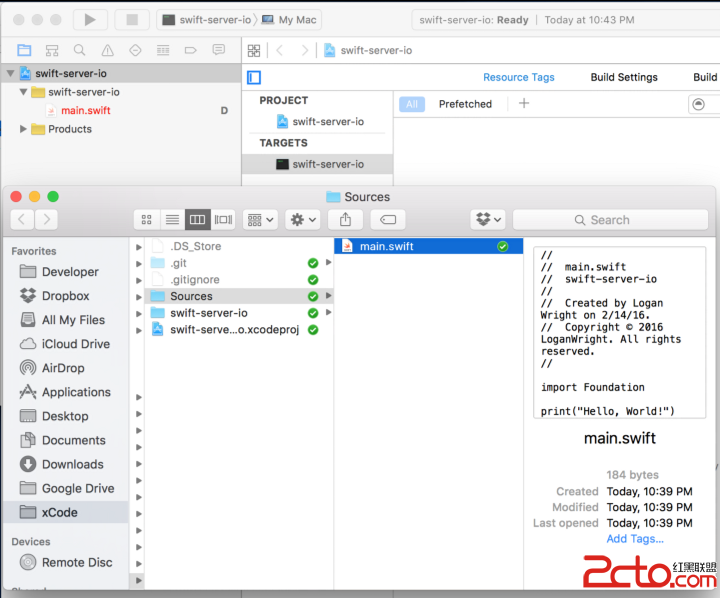
Task: Select main.swift in Xcode navigator
Action: pyautogui.click(x=85, y=110)
